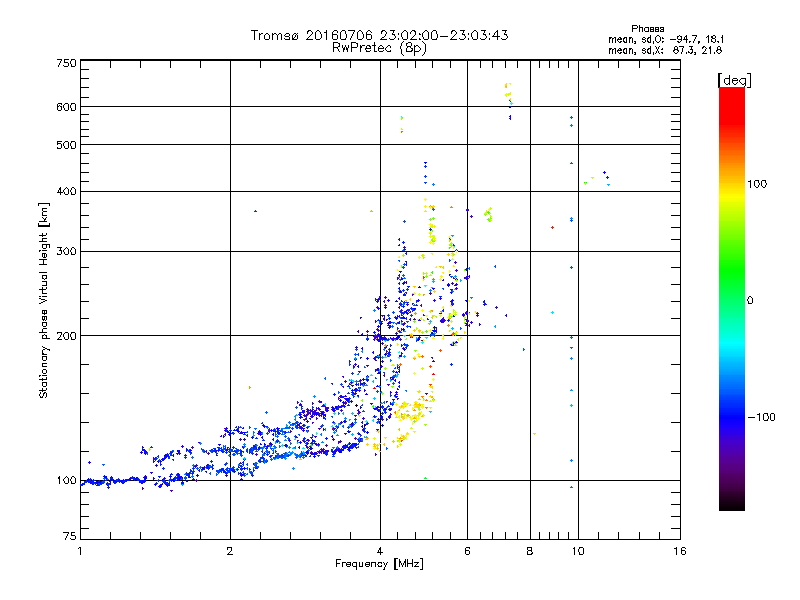The width and height of the screenshot is (800, 600).
Task: Click the y-axis tick "100" on the height axis
Action: click(x=67, y=481)
